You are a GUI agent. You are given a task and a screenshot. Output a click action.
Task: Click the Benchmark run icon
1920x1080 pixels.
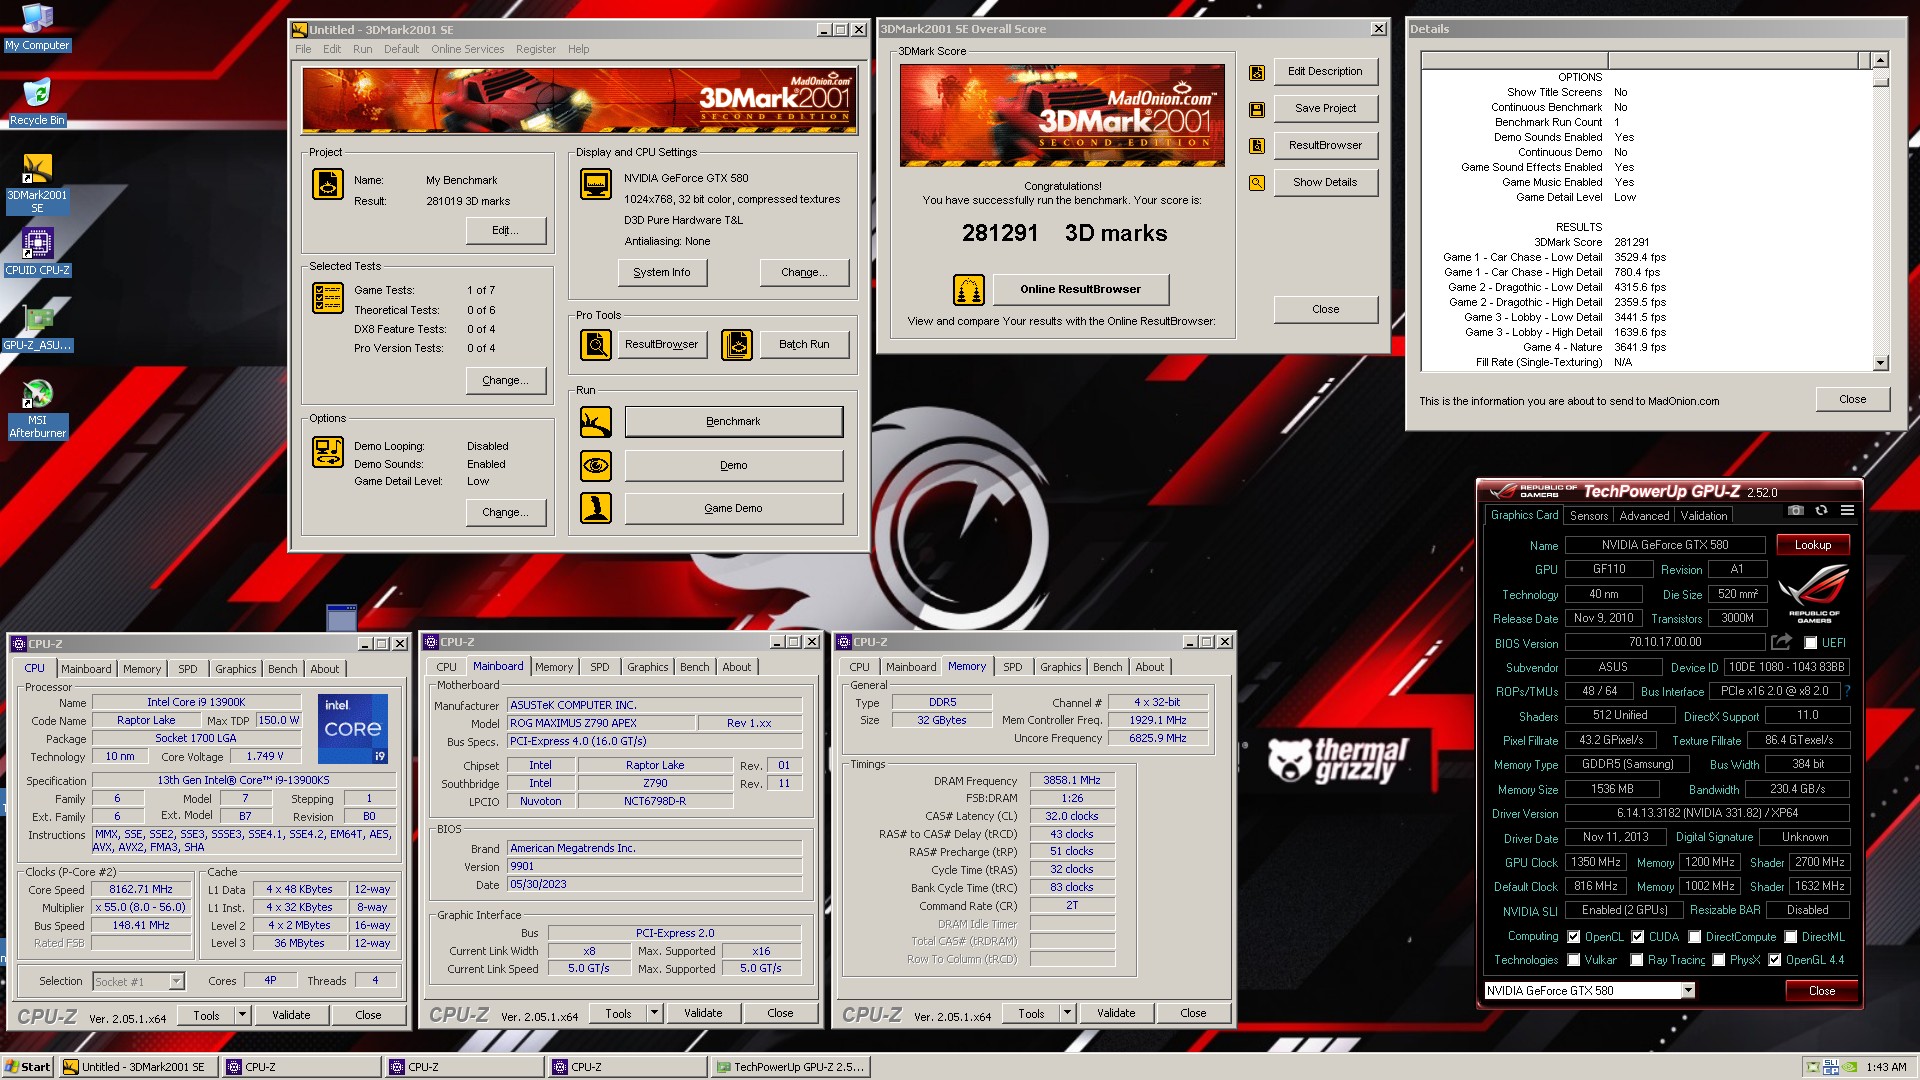tap(596, 422)
